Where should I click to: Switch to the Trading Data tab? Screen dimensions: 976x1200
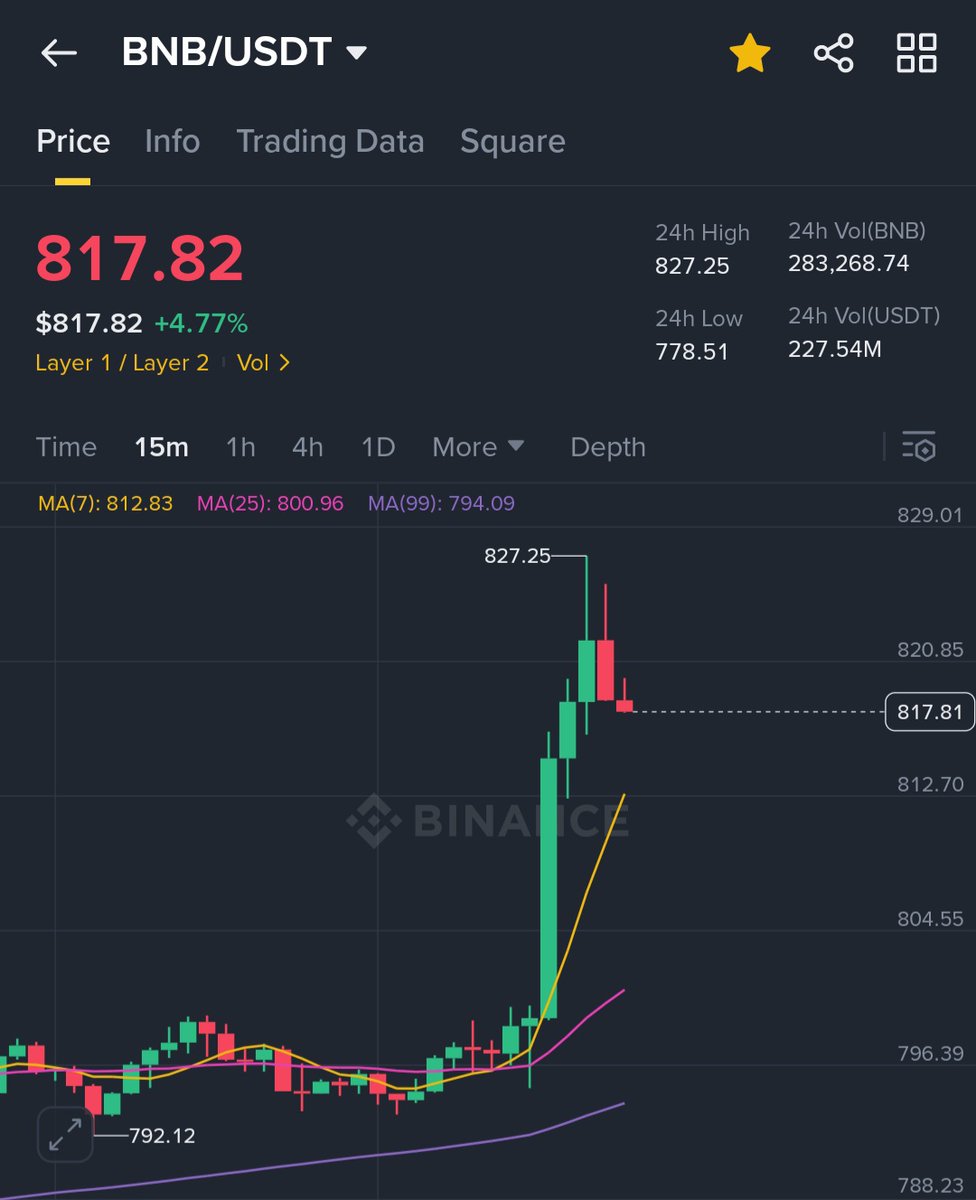(330, 142)
